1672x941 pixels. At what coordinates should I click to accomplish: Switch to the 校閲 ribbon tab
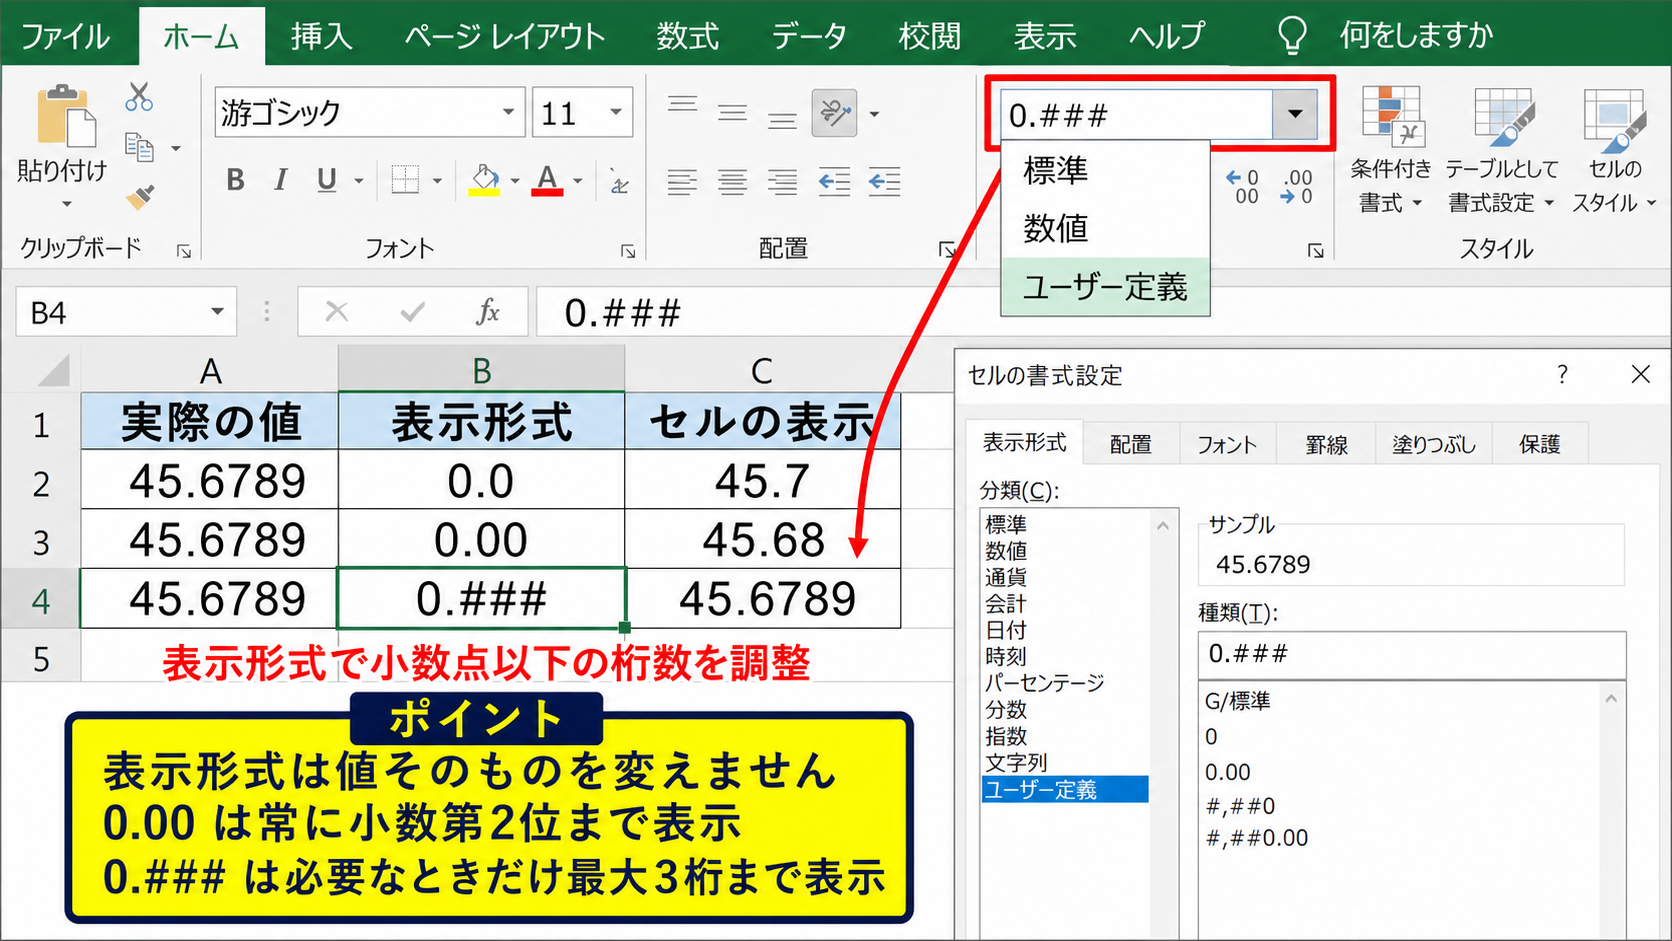click(929, 37)
